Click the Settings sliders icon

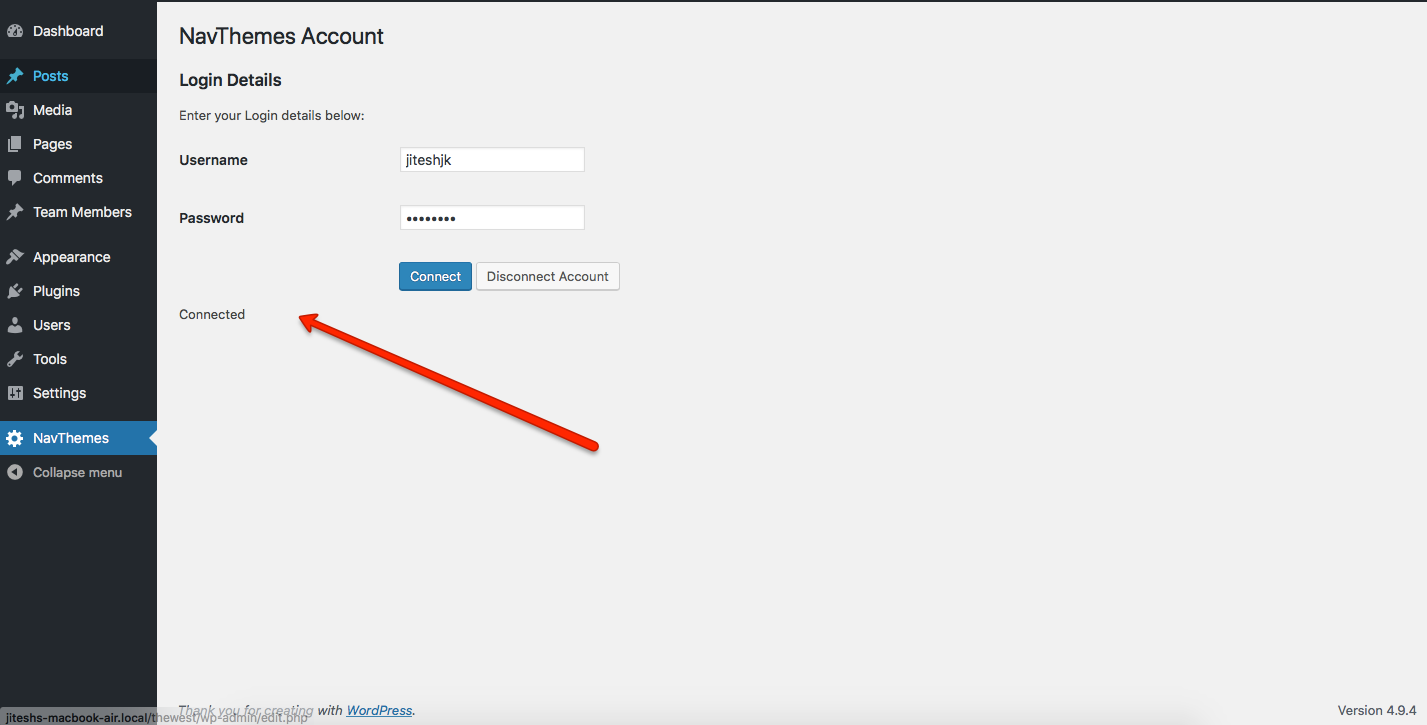15,393
